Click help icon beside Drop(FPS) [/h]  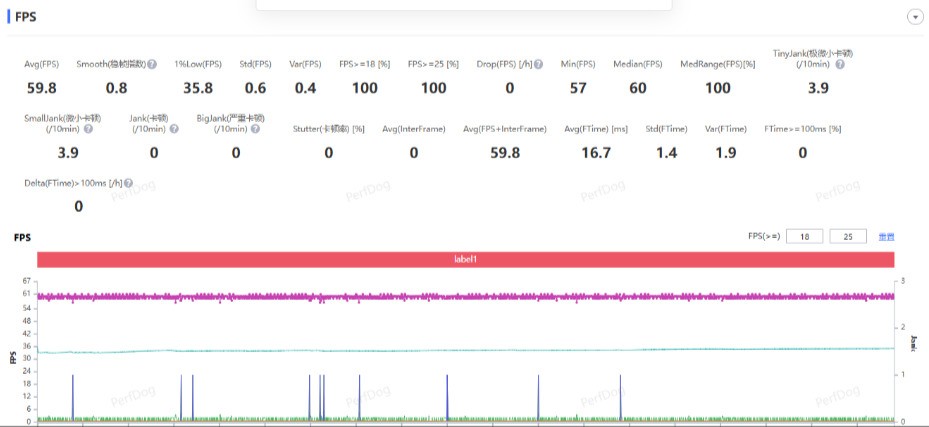[538, 65]
